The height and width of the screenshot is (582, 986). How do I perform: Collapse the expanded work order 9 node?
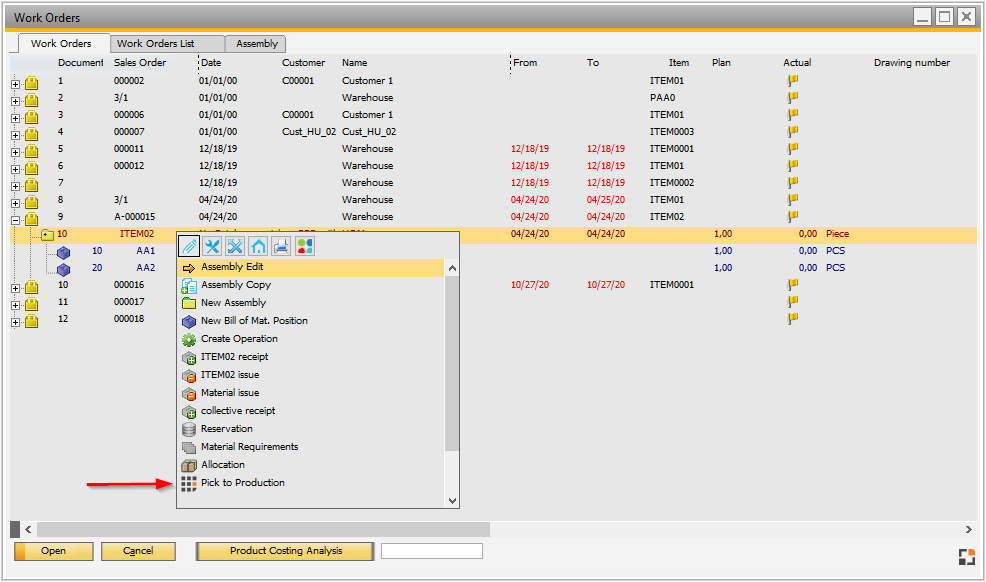click(x=15, y=218)
